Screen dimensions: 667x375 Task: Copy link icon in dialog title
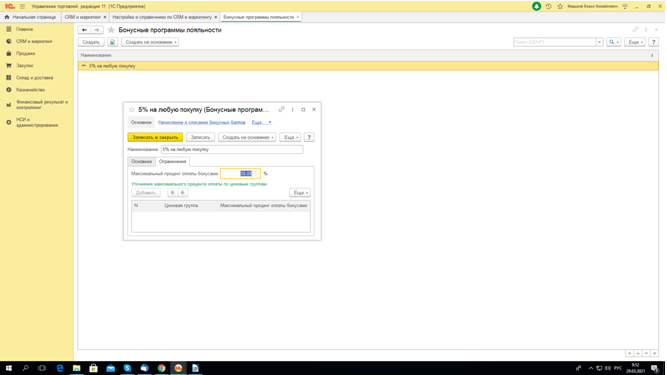pos(282,110)
